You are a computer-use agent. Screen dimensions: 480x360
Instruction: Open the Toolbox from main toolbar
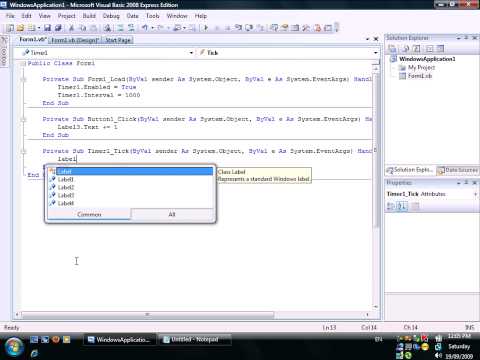306,28
